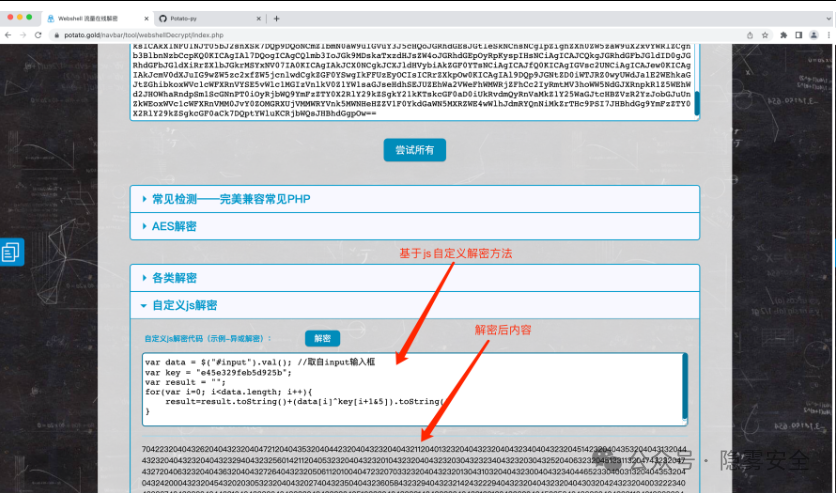
Task: Click the site padlock icon
Action: pyautogui.click(x=56, y=35)
